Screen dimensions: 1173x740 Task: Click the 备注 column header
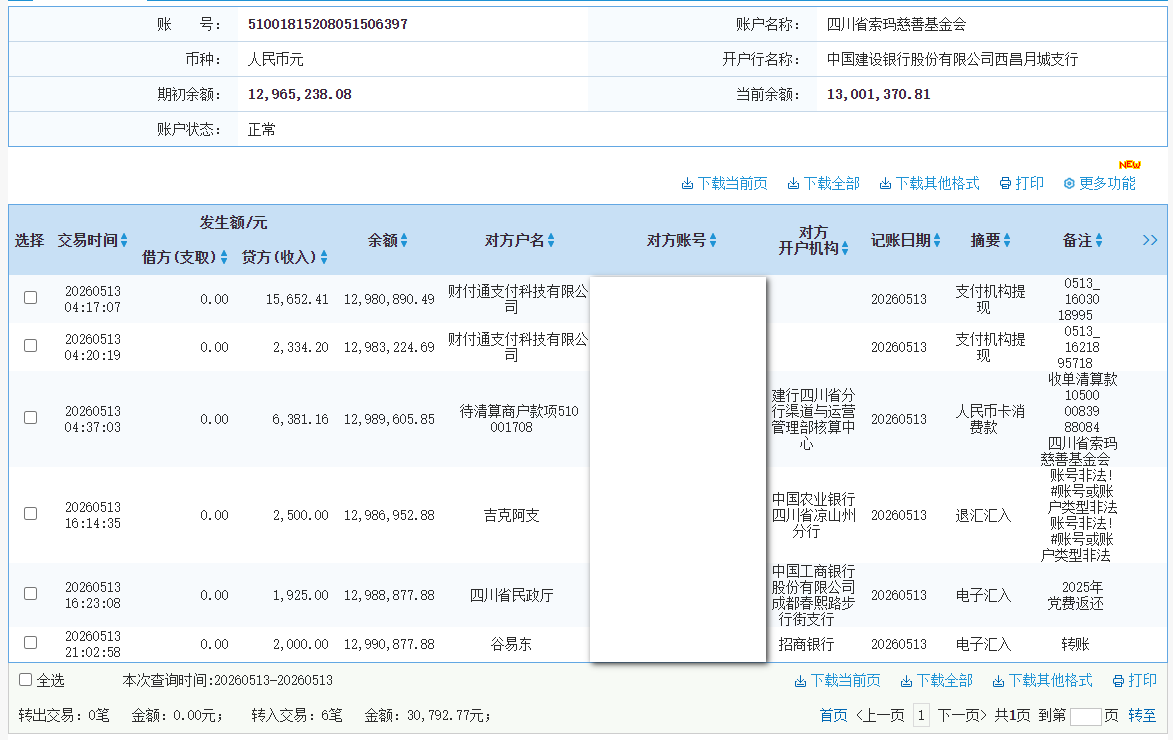point(1077,240)
